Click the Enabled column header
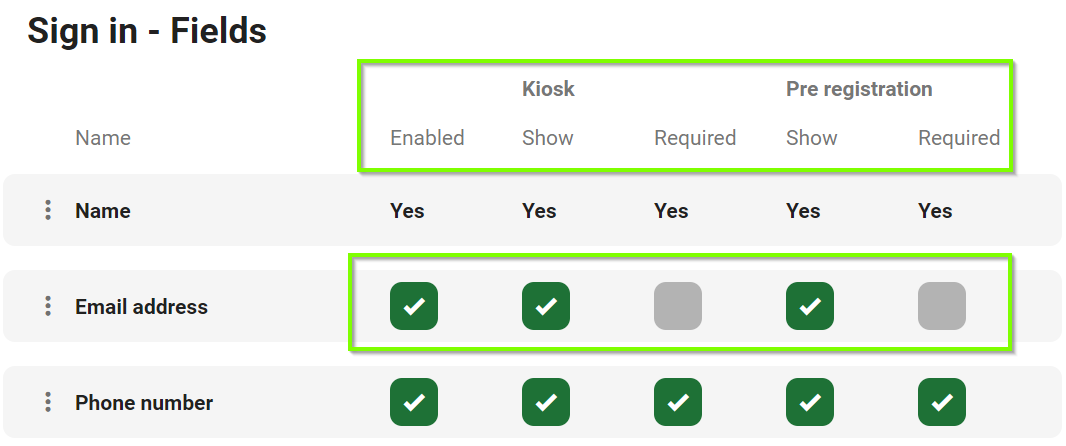1066x446 pixels. pos(427,138)
